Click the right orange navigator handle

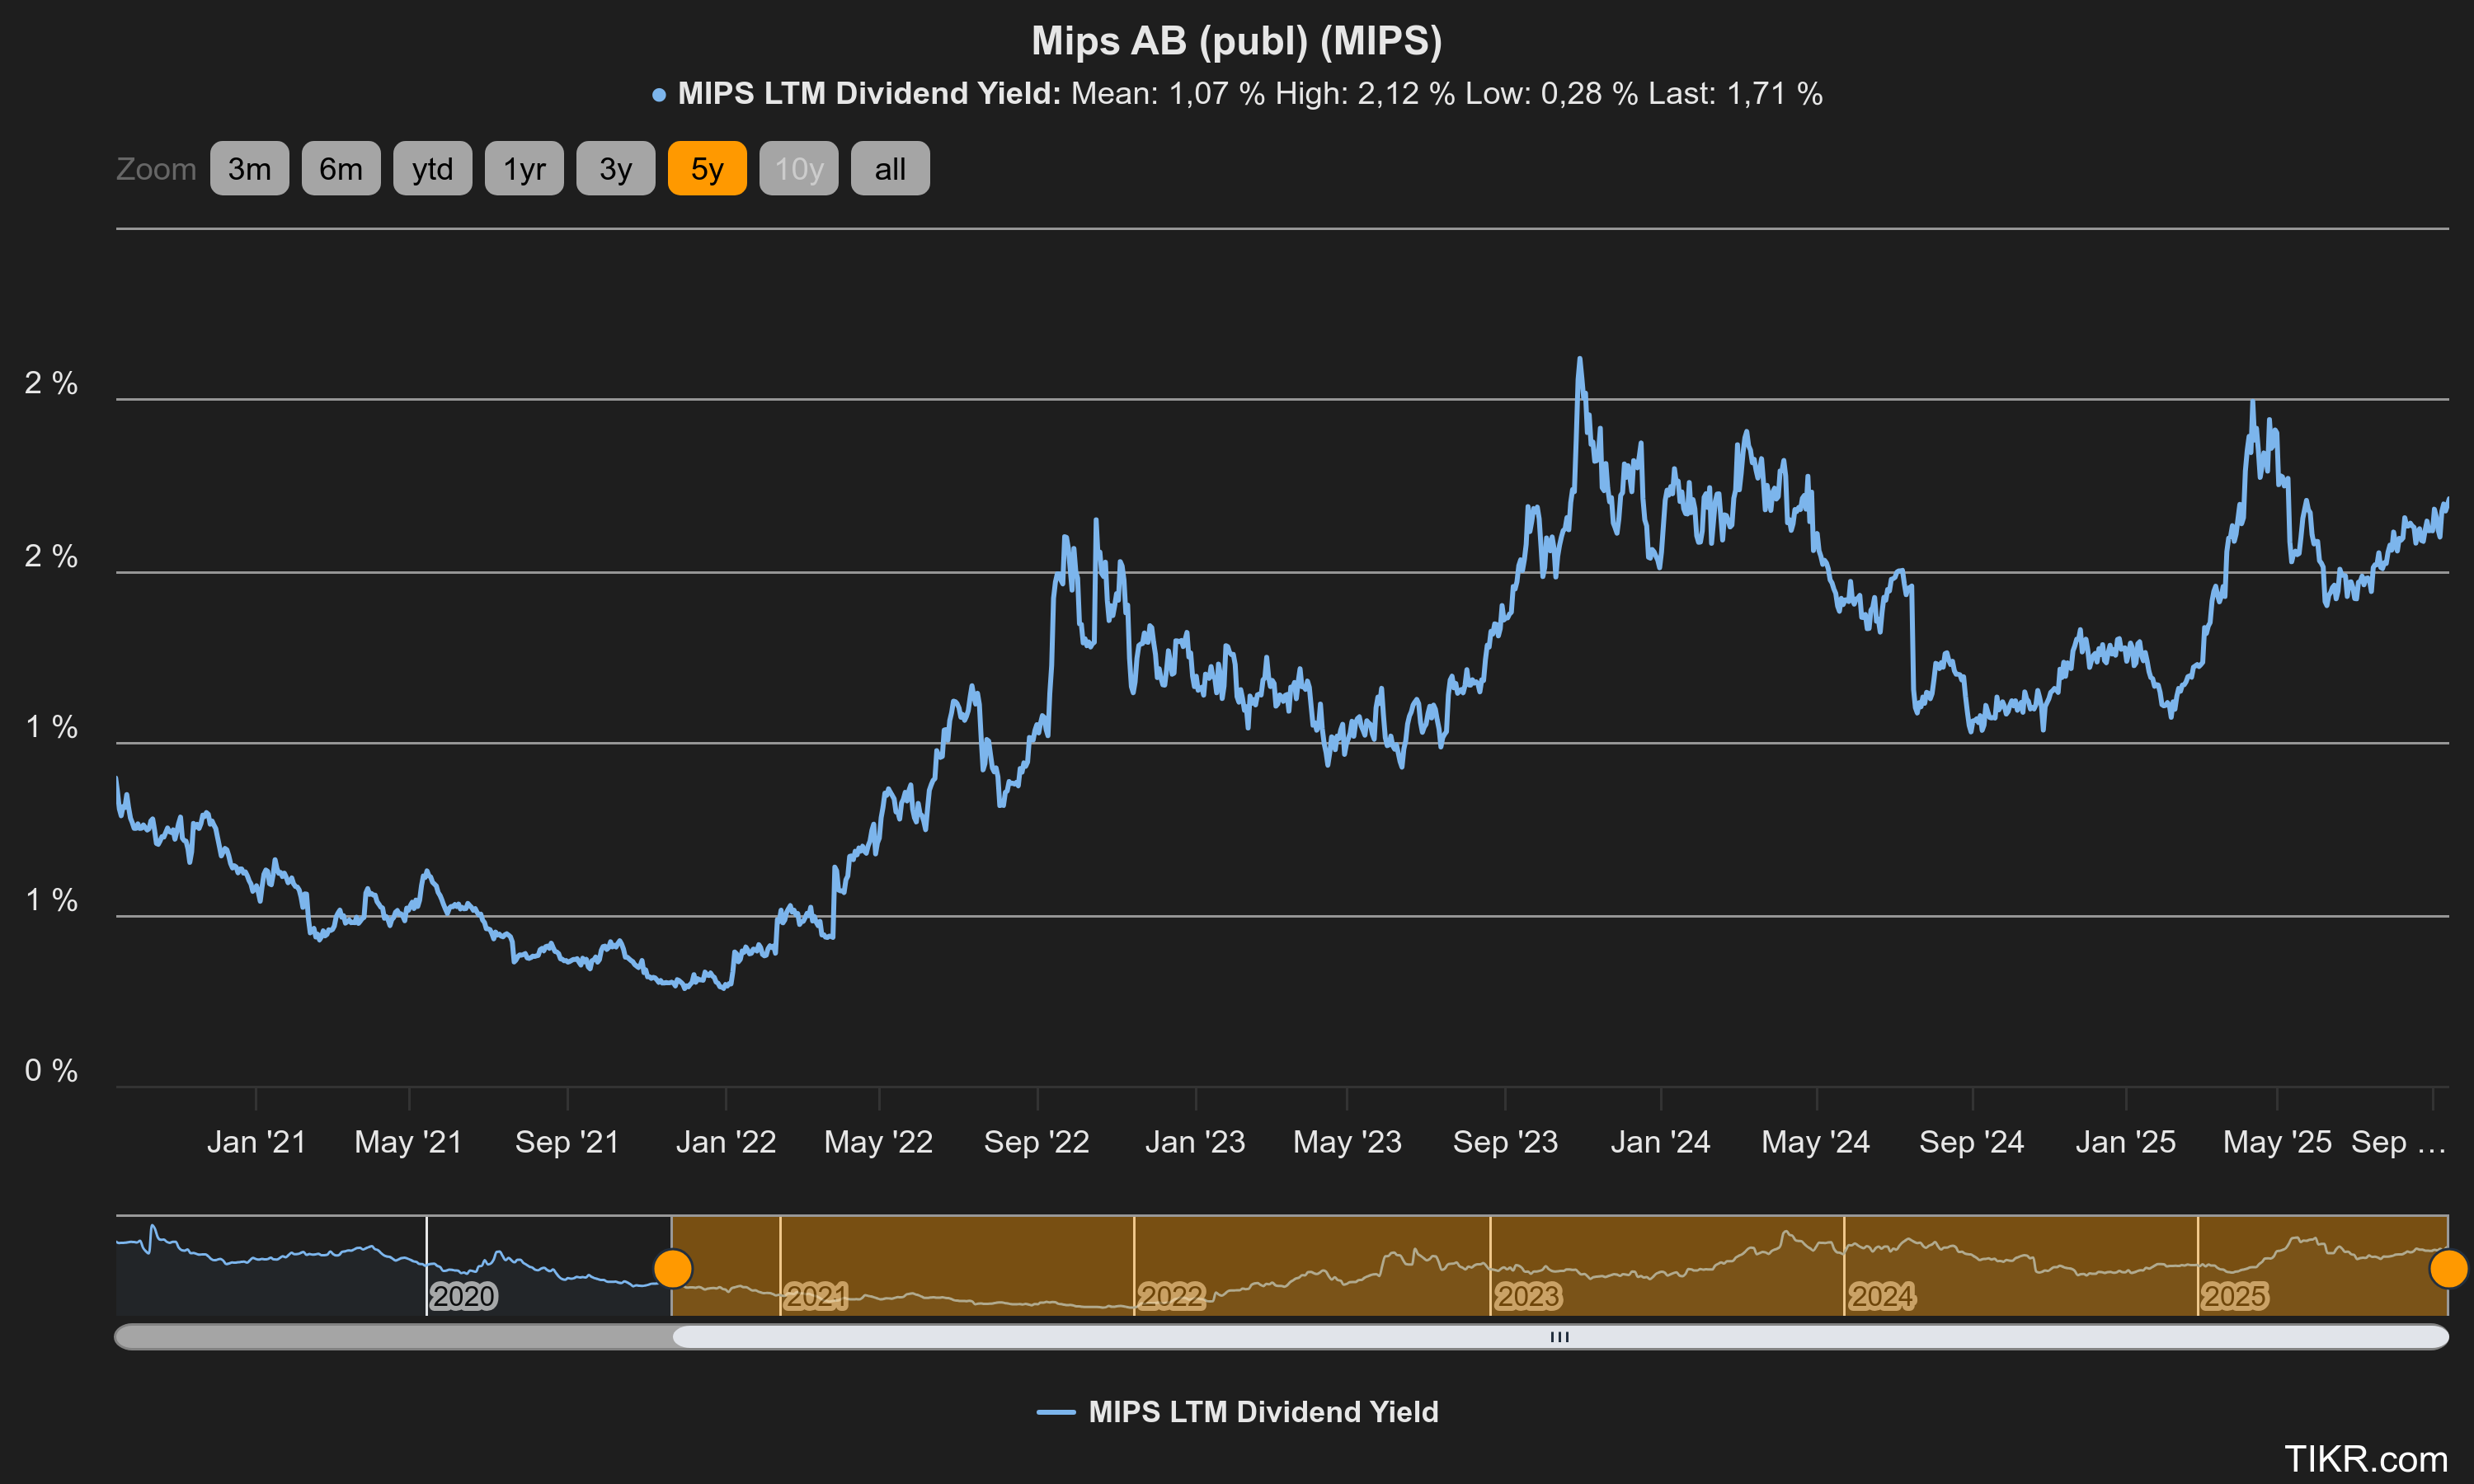(x=2448, y=1268)
